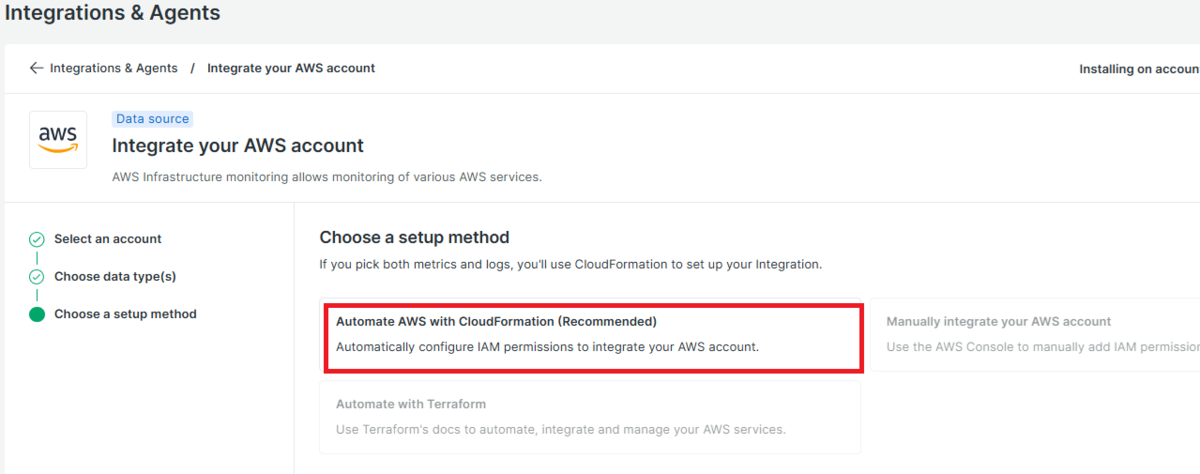Click the 'Installing on account' text

1139,69
